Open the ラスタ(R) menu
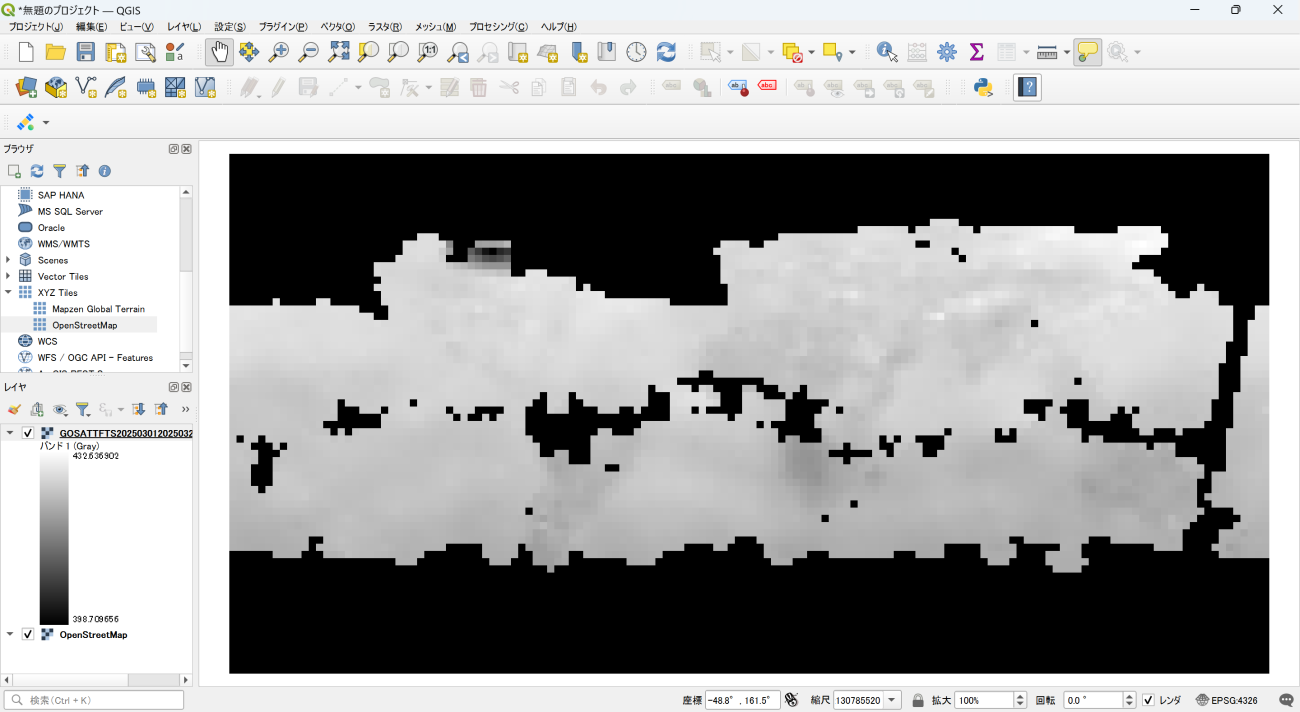1300x712 pixels. [x=385, y=27]
